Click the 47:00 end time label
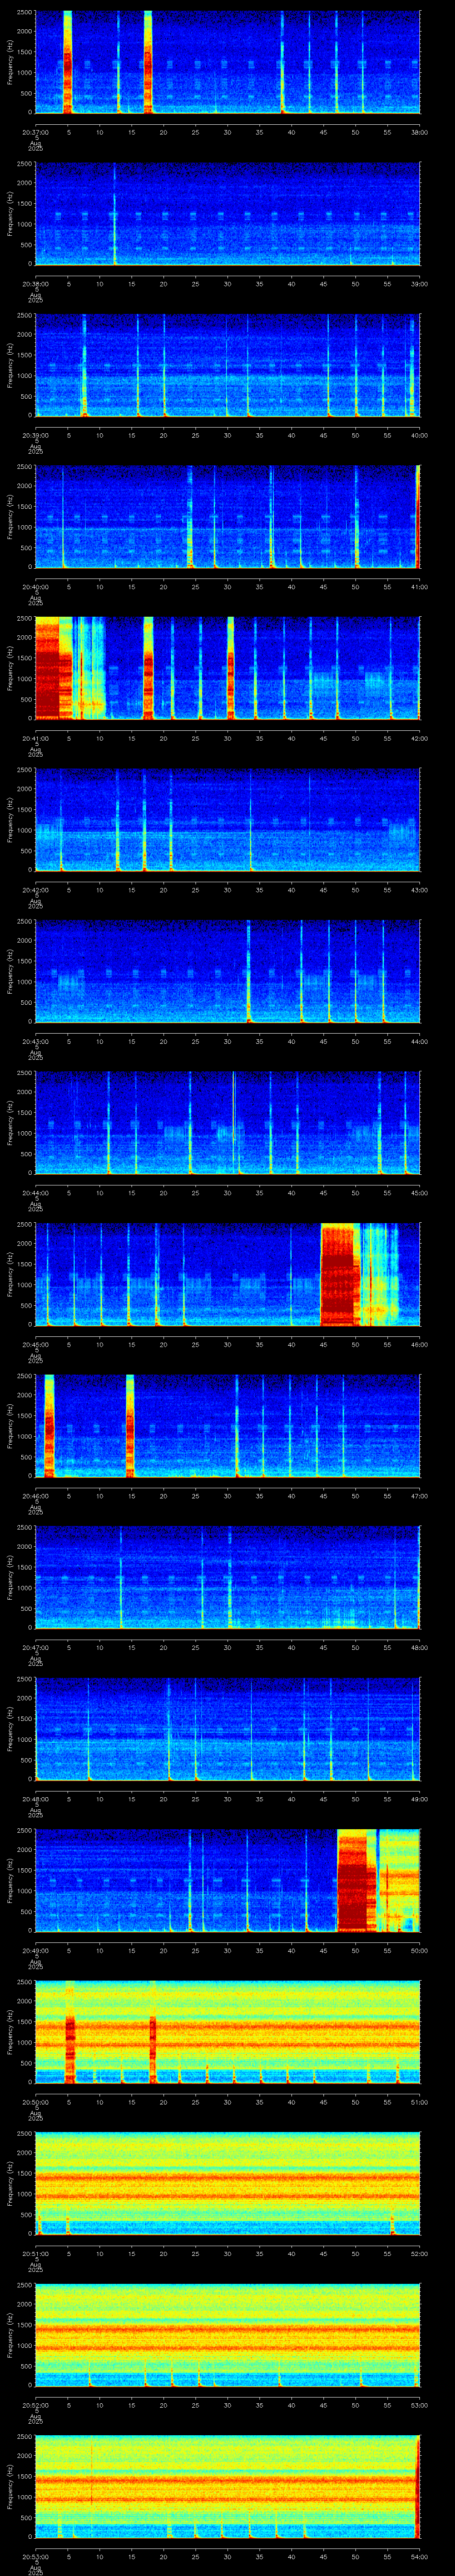This screenshot has height=2576, width=455. [x=420, y=1495]
